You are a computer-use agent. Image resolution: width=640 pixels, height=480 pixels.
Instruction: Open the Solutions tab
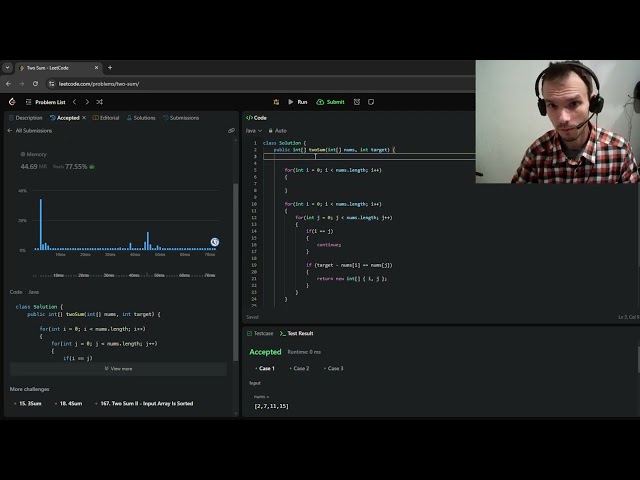[x=141, y=118]
